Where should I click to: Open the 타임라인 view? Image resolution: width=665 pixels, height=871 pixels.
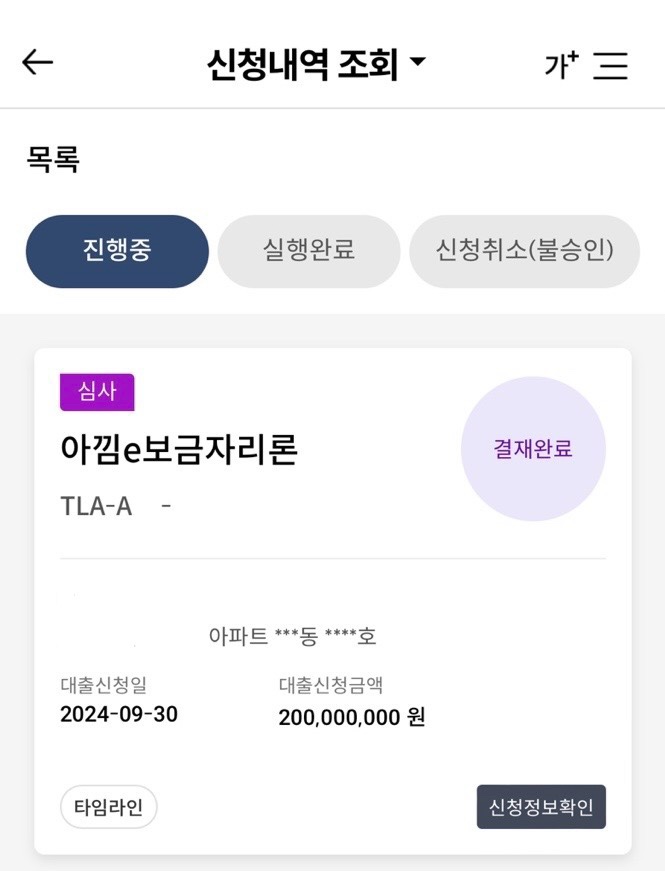(x=108, y=807)
